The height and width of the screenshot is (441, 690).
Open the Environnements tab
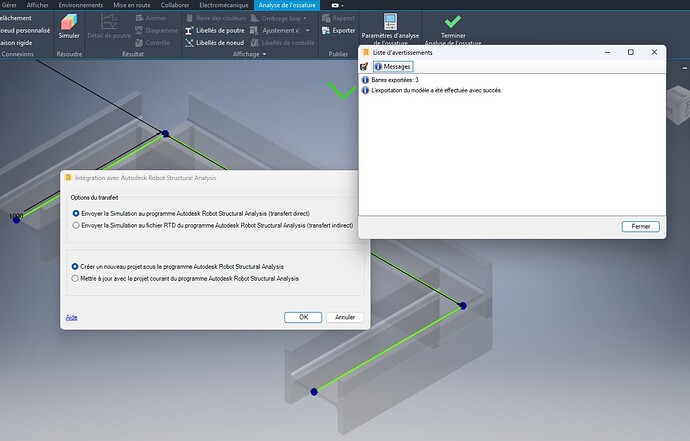point(81,5)
